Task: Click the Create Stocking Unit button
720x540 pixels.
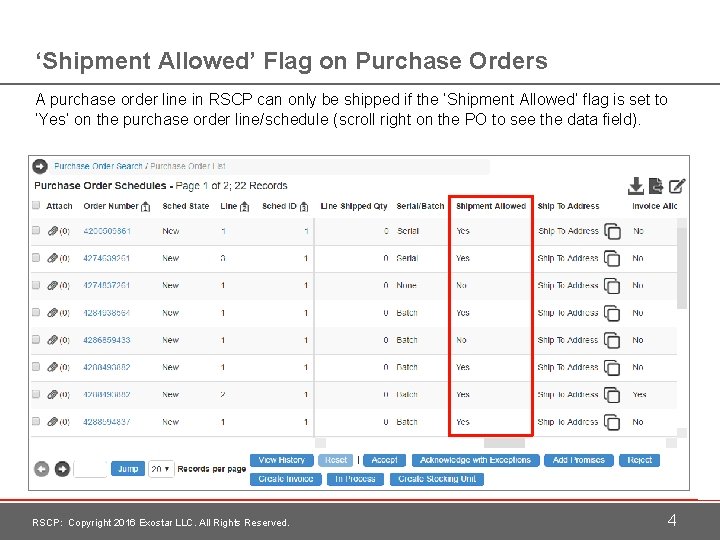Action: 437,479
